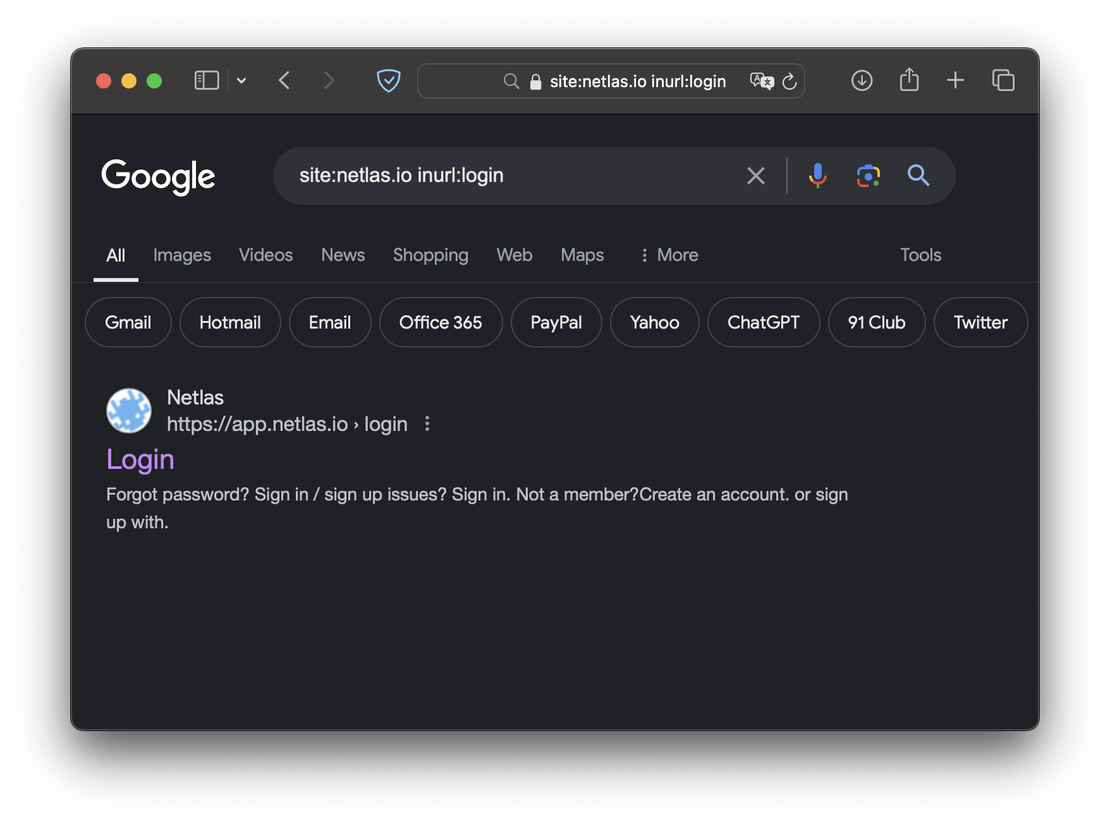This screenshot has height=824, width=1110.
Task: Select the Gmail suggestion chip
Action: (x=128, y=322)
